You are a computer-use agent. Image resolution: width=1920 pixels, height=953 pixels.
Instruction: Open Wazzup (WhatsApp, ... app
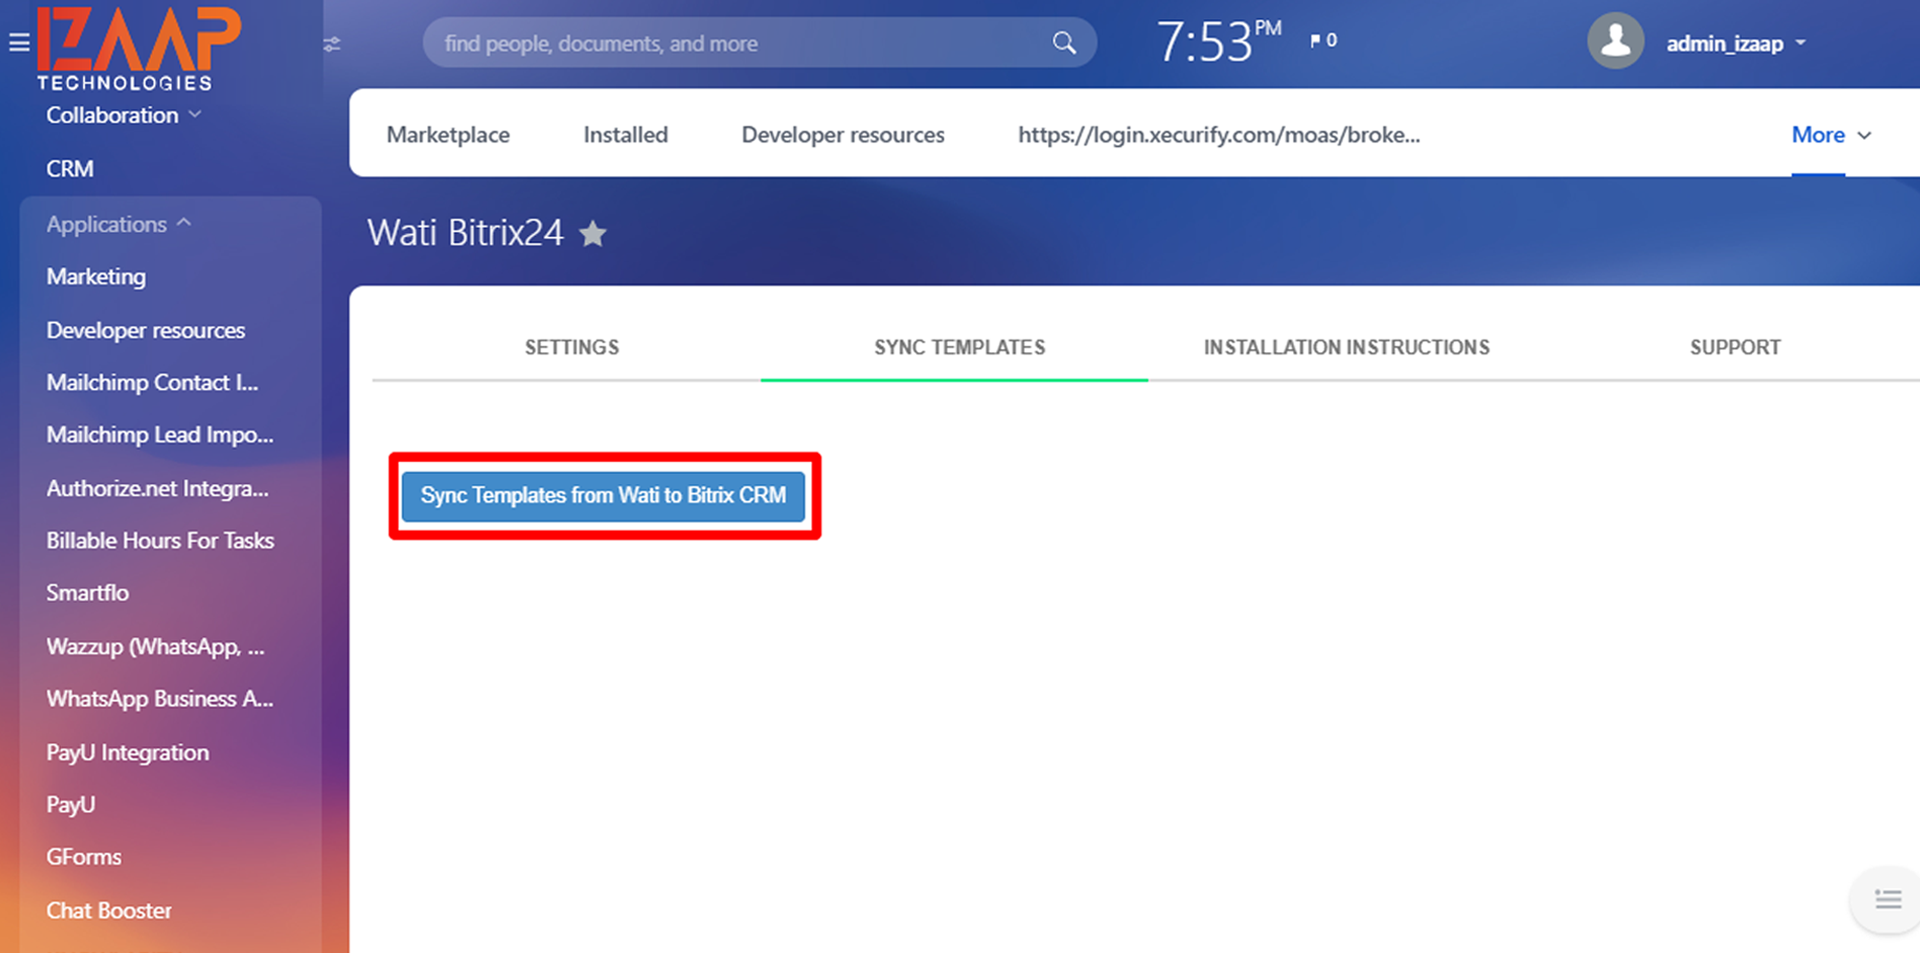click(155, 647)
